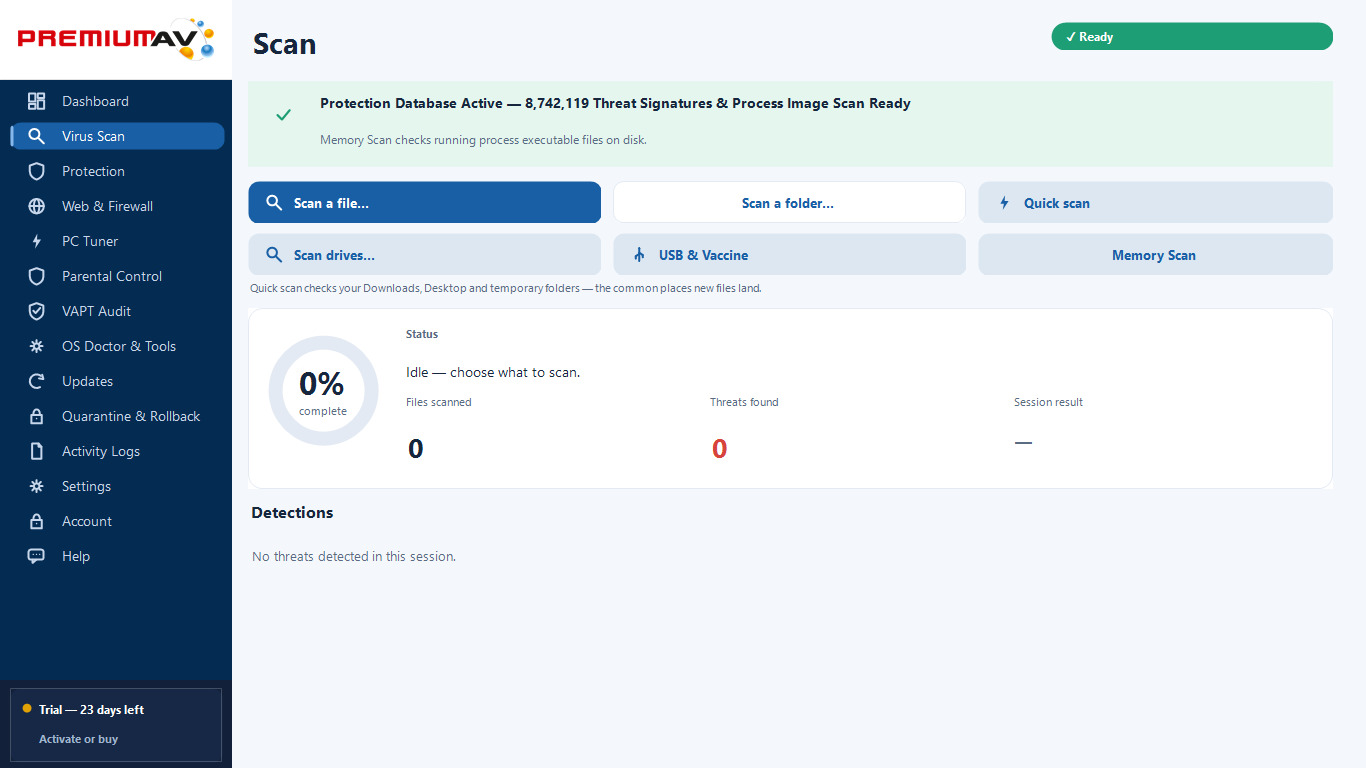Click the Files scanned count value
The height and width of the screenshot is (768, 1366).
pos(416,449)
